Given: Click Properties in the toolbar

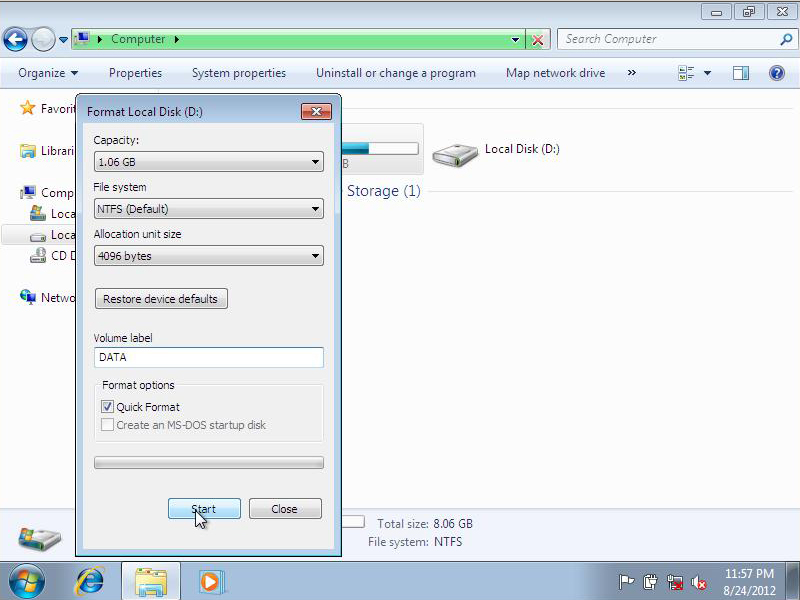Looking at the screenshot, I should 135,73.
